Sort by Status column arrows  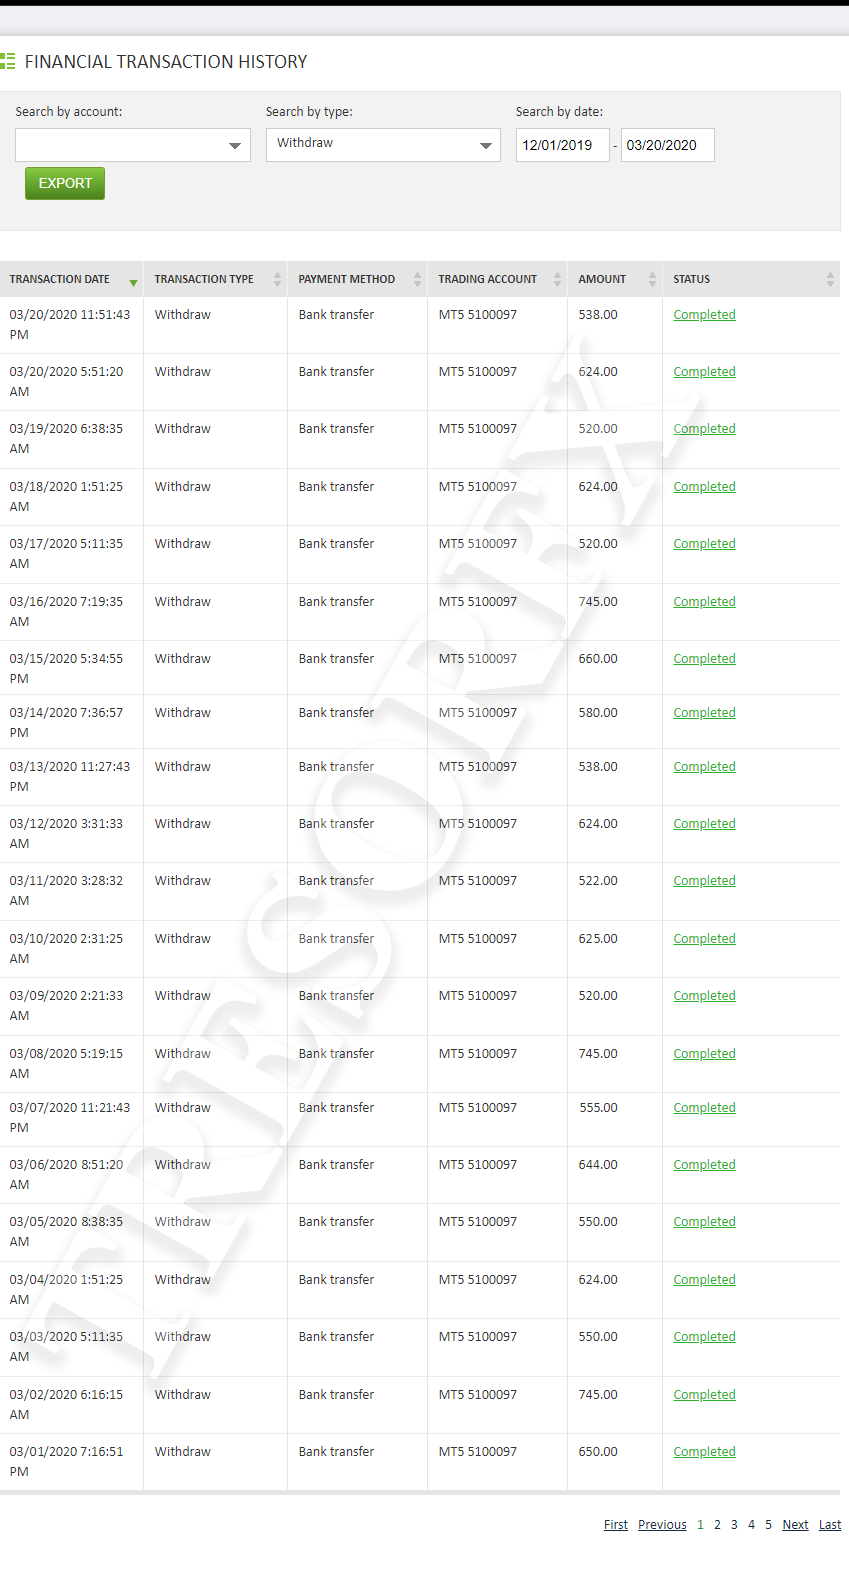(x=830, y=280)
